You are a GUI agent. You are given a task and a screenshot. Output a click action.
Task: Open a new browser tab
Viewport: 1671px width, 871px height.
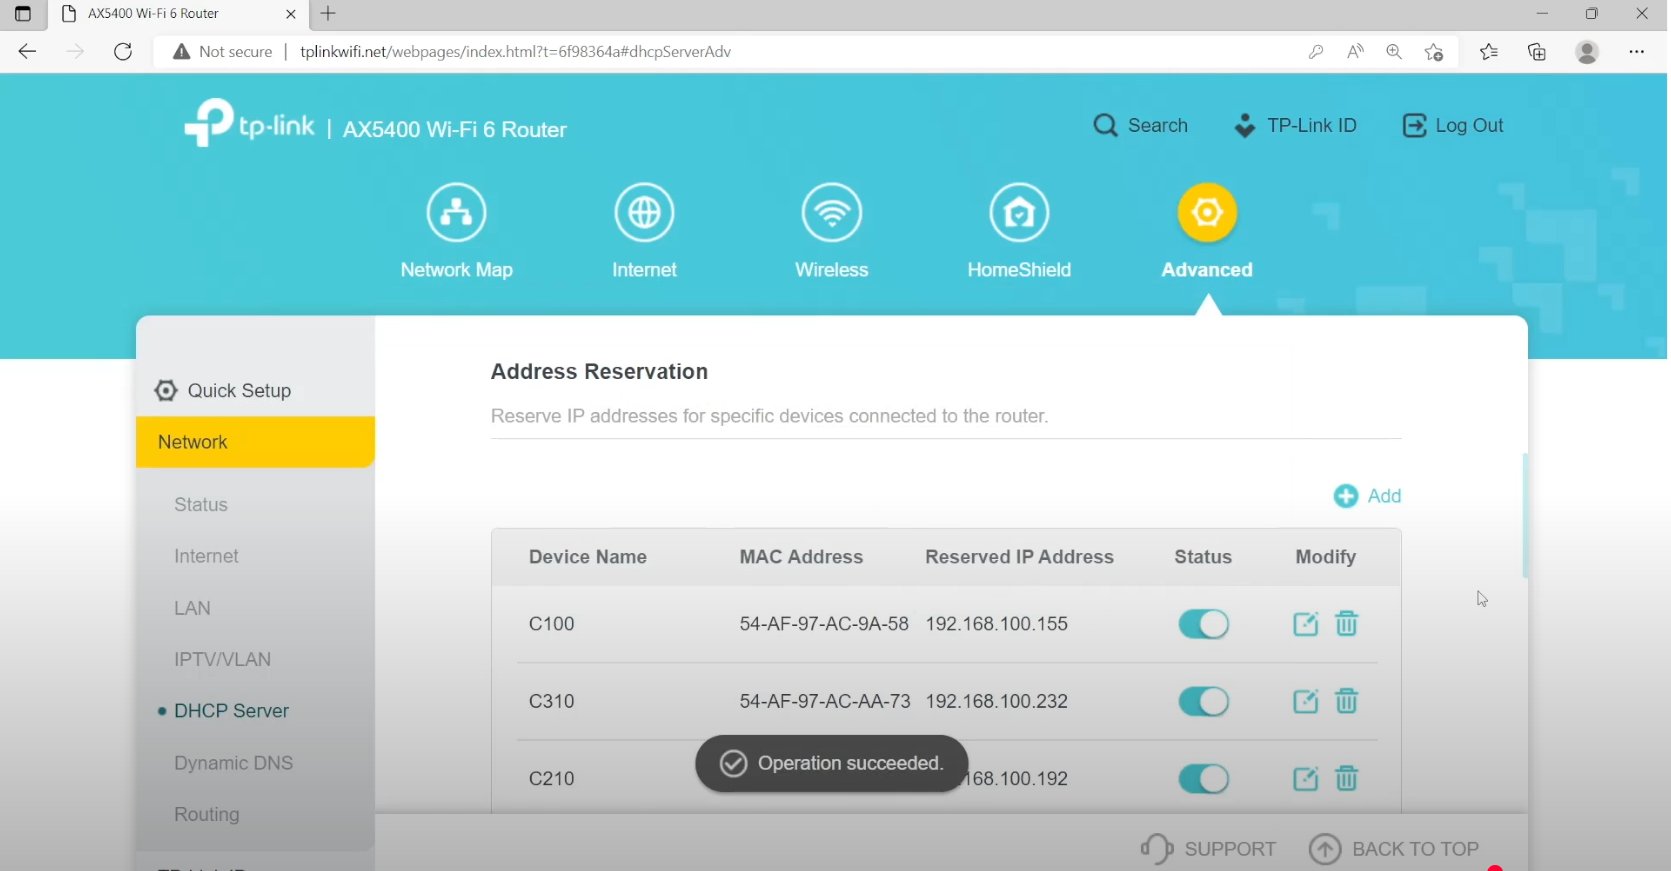pyautogui.click(x=328, y=14)
